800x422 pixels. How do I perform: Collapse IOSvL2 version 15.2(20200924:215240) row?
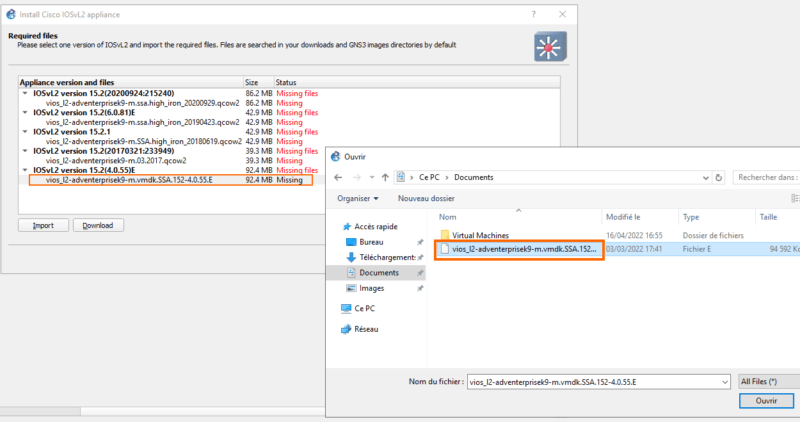click(25, 93)
